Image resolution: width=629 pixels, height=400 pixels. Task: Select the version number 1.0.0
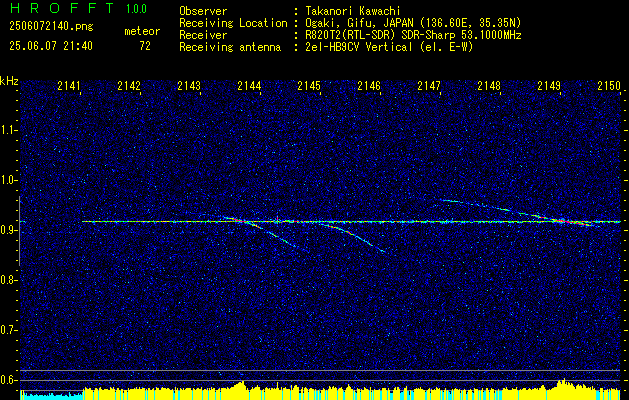(x=136, y=9)
